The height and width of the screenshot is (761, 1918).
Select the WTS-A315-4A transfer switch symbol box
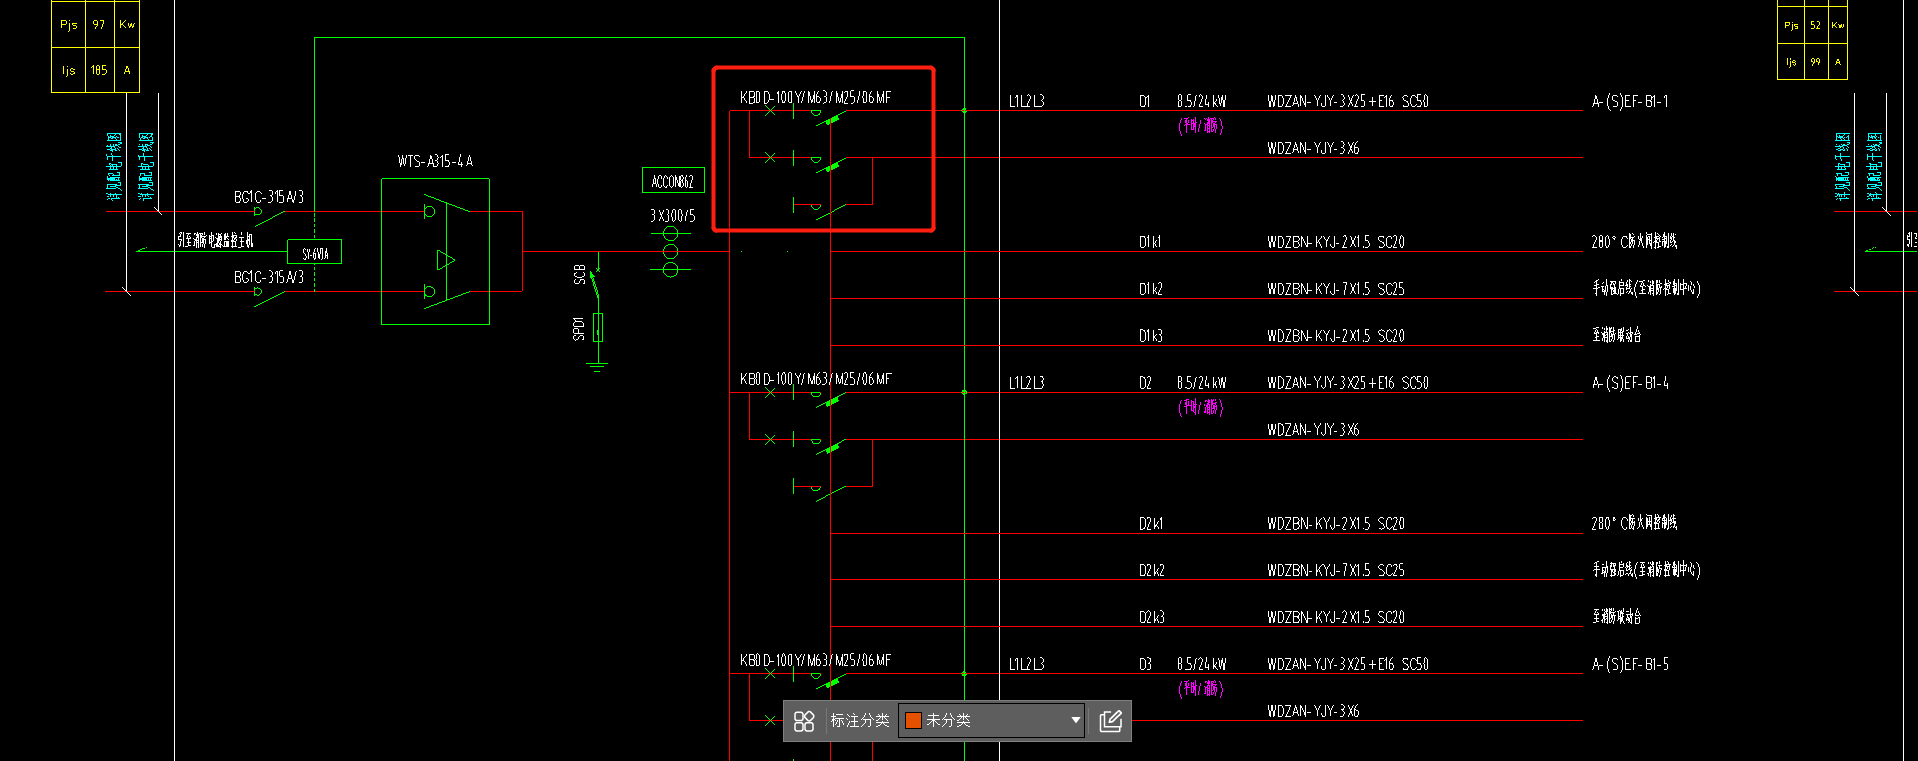point(435,251)
